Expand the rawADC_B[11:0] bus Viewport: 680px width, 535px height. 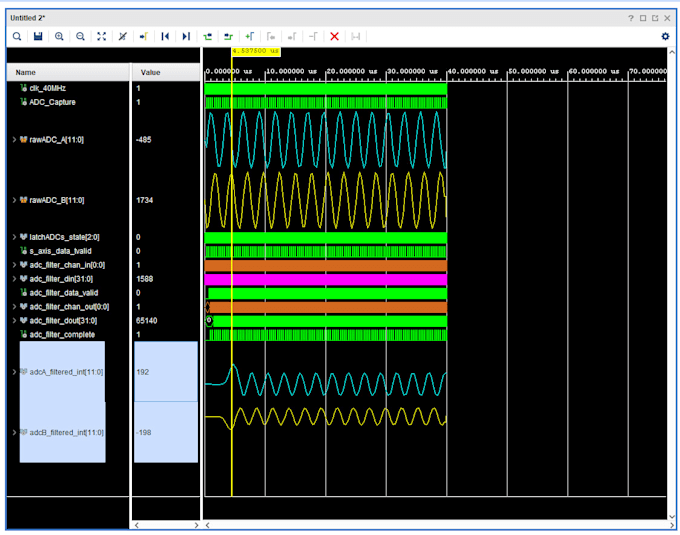[14, 200]
